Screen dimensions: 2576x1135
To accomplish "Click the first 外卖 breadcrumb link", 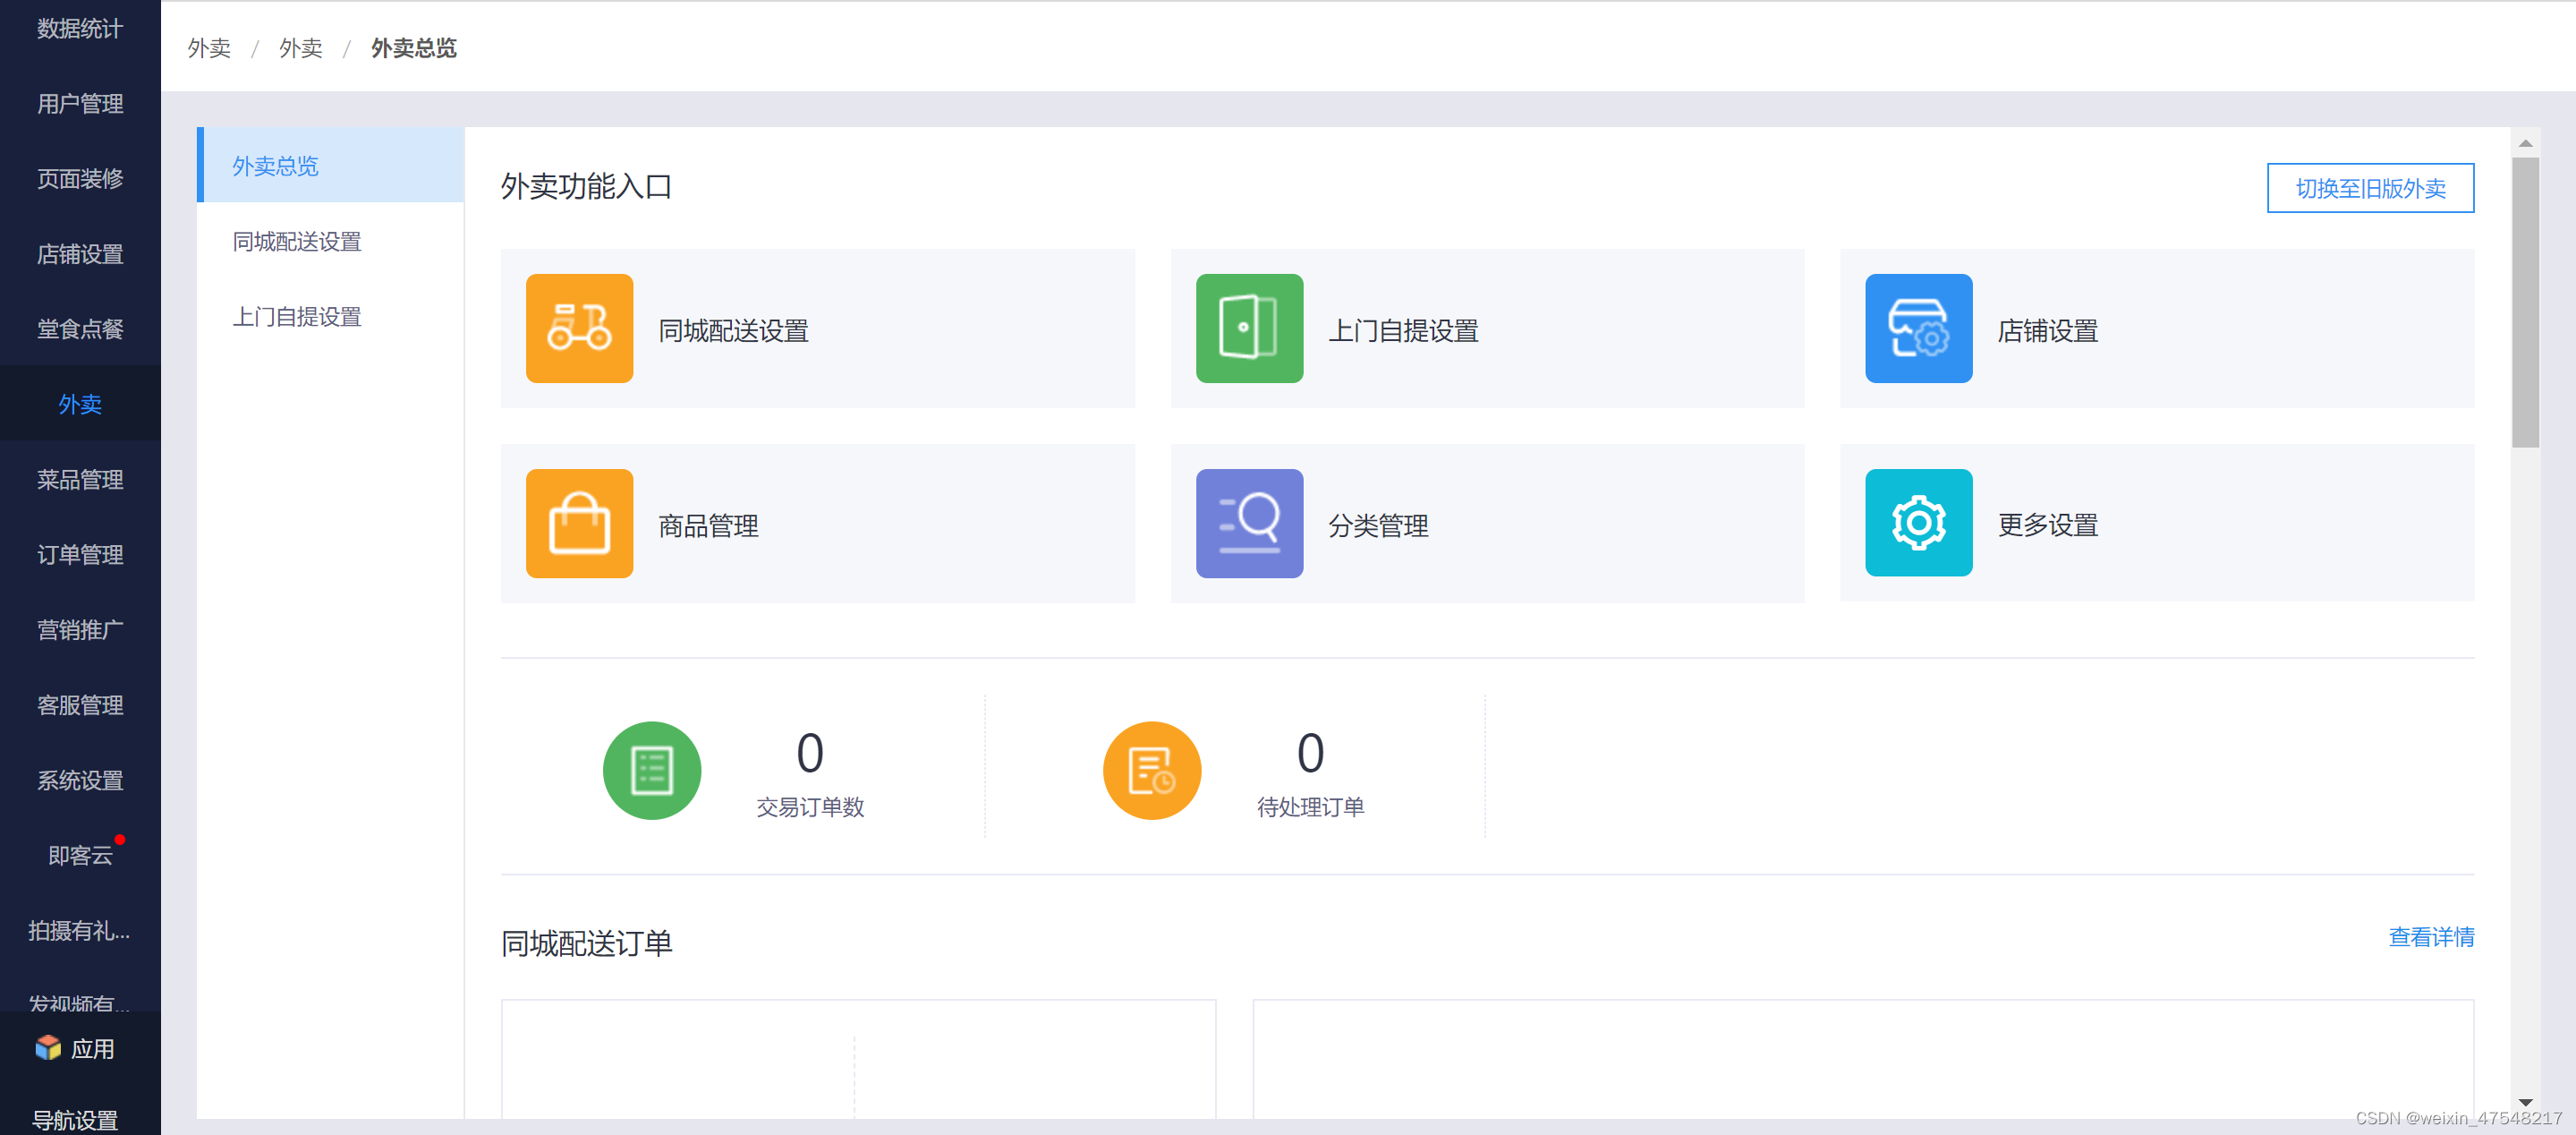I will point(209,48).
